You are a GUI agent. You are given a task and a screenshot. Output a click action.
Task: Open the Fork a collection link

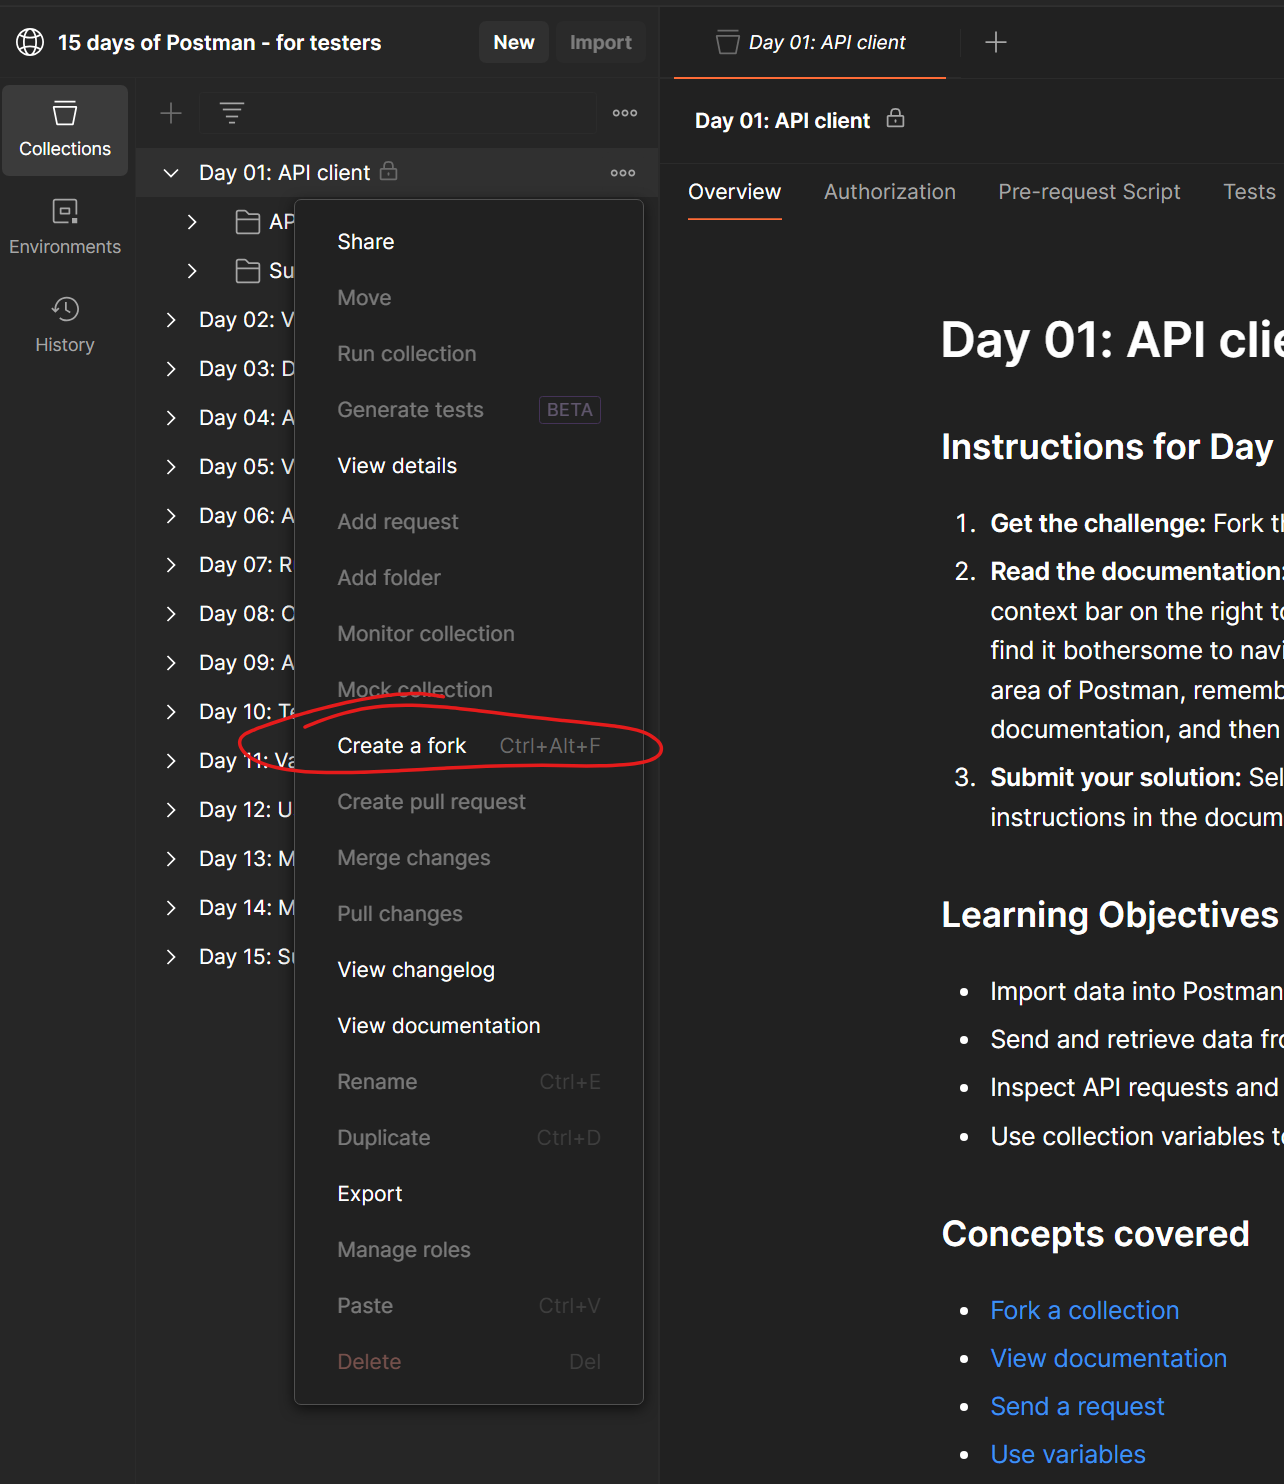(x=1085, y=1310)
